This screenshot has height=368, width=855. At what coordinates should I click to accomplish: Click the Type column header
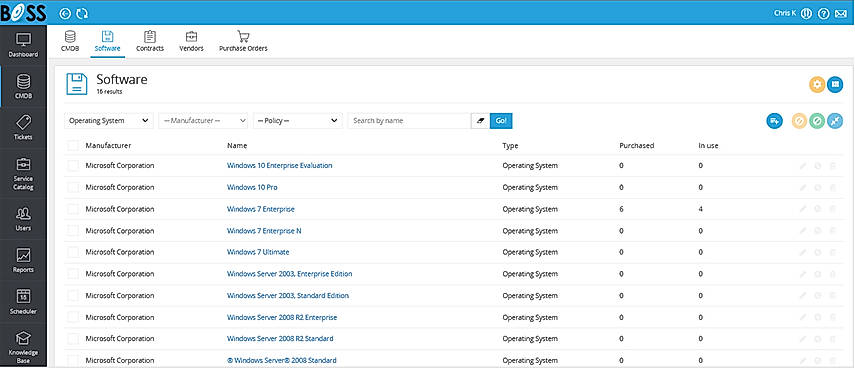tap(510, 146)
